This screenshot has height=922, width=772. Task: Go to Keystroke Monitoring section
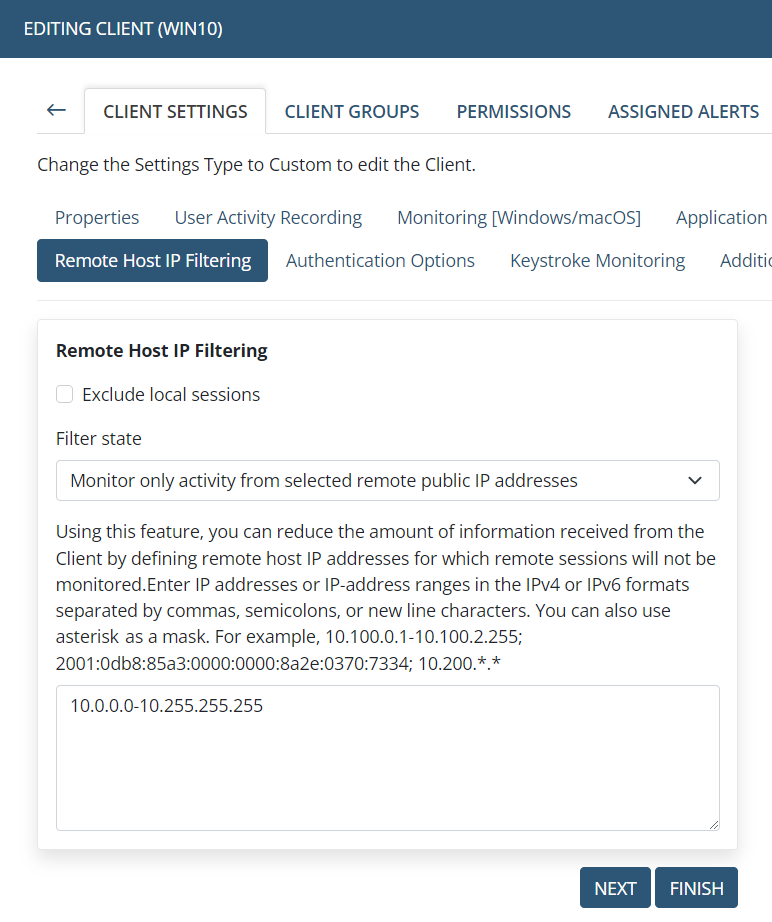[x=597, y=261]
